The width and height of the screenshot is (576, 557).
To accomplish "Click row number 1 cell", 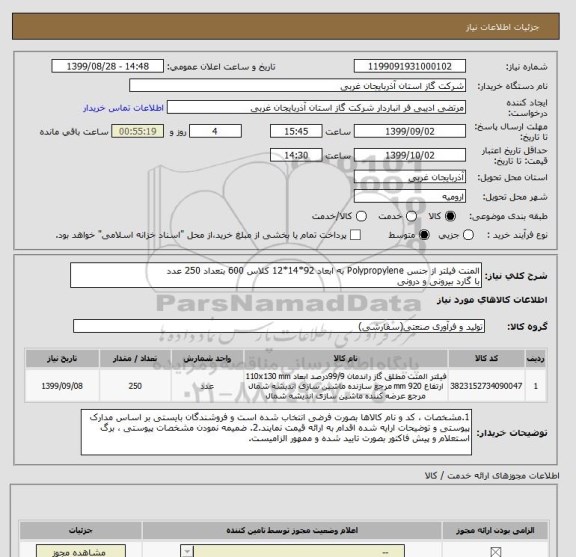I will click(536, 386).
